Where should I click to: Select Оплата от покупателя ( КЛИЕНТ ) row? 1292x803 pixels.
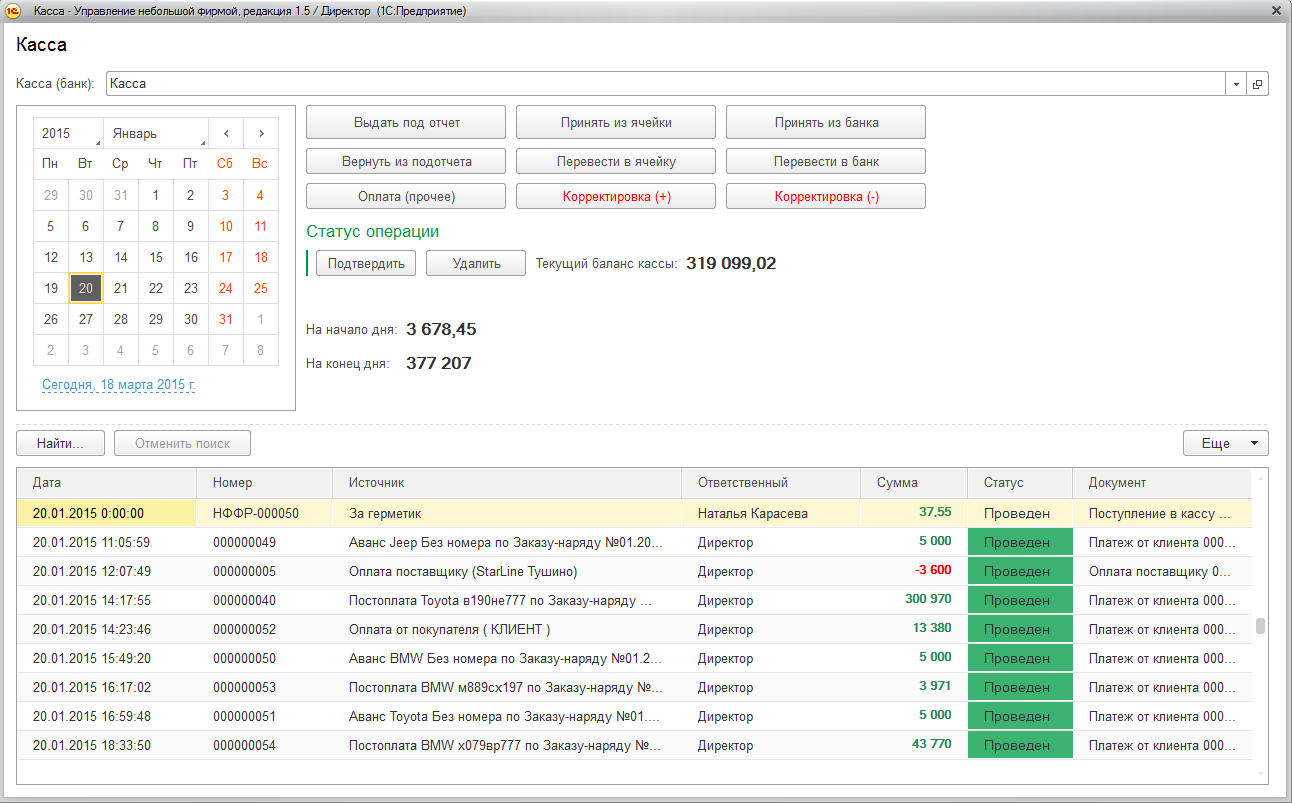[634, 629]
